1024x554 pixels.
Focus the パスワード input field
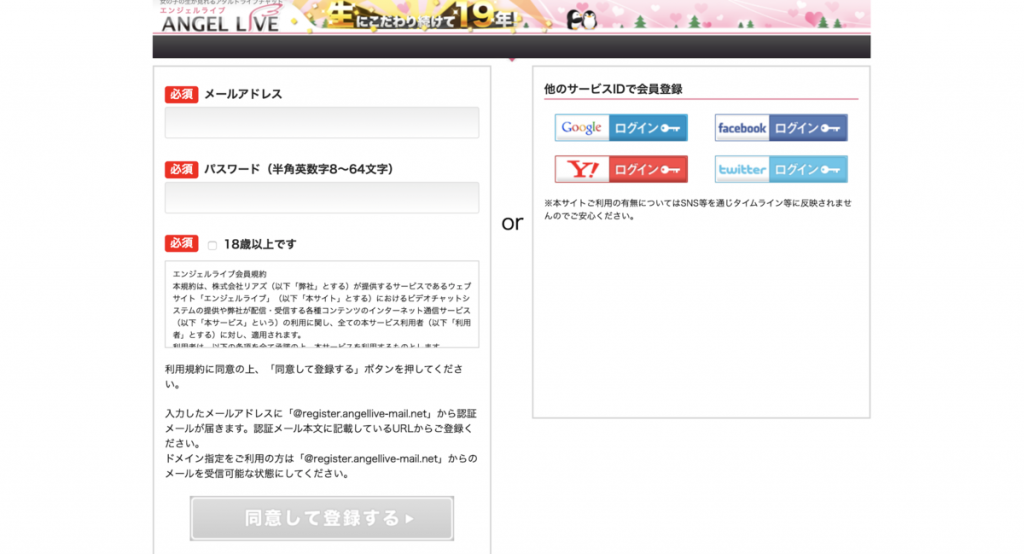[x=321, y=198]
